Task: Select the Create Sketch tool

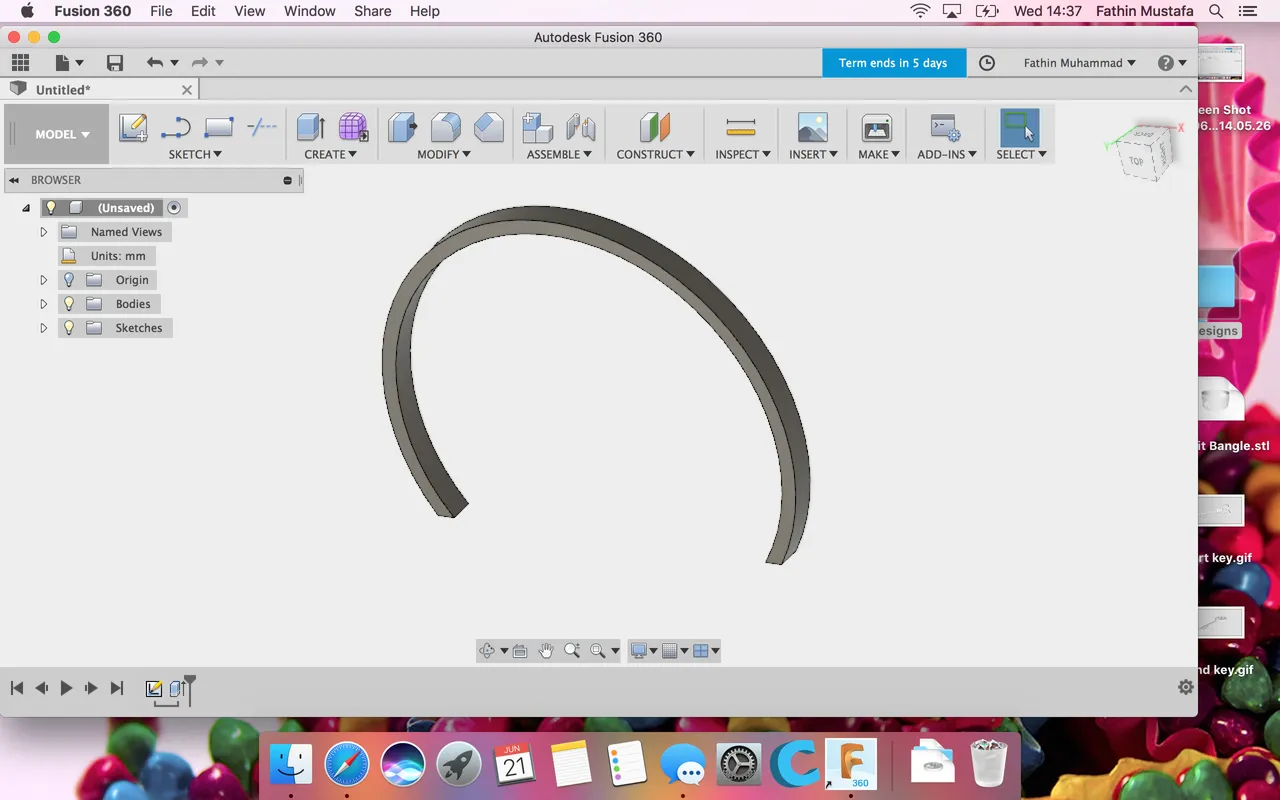Action: tap(133, 128)
